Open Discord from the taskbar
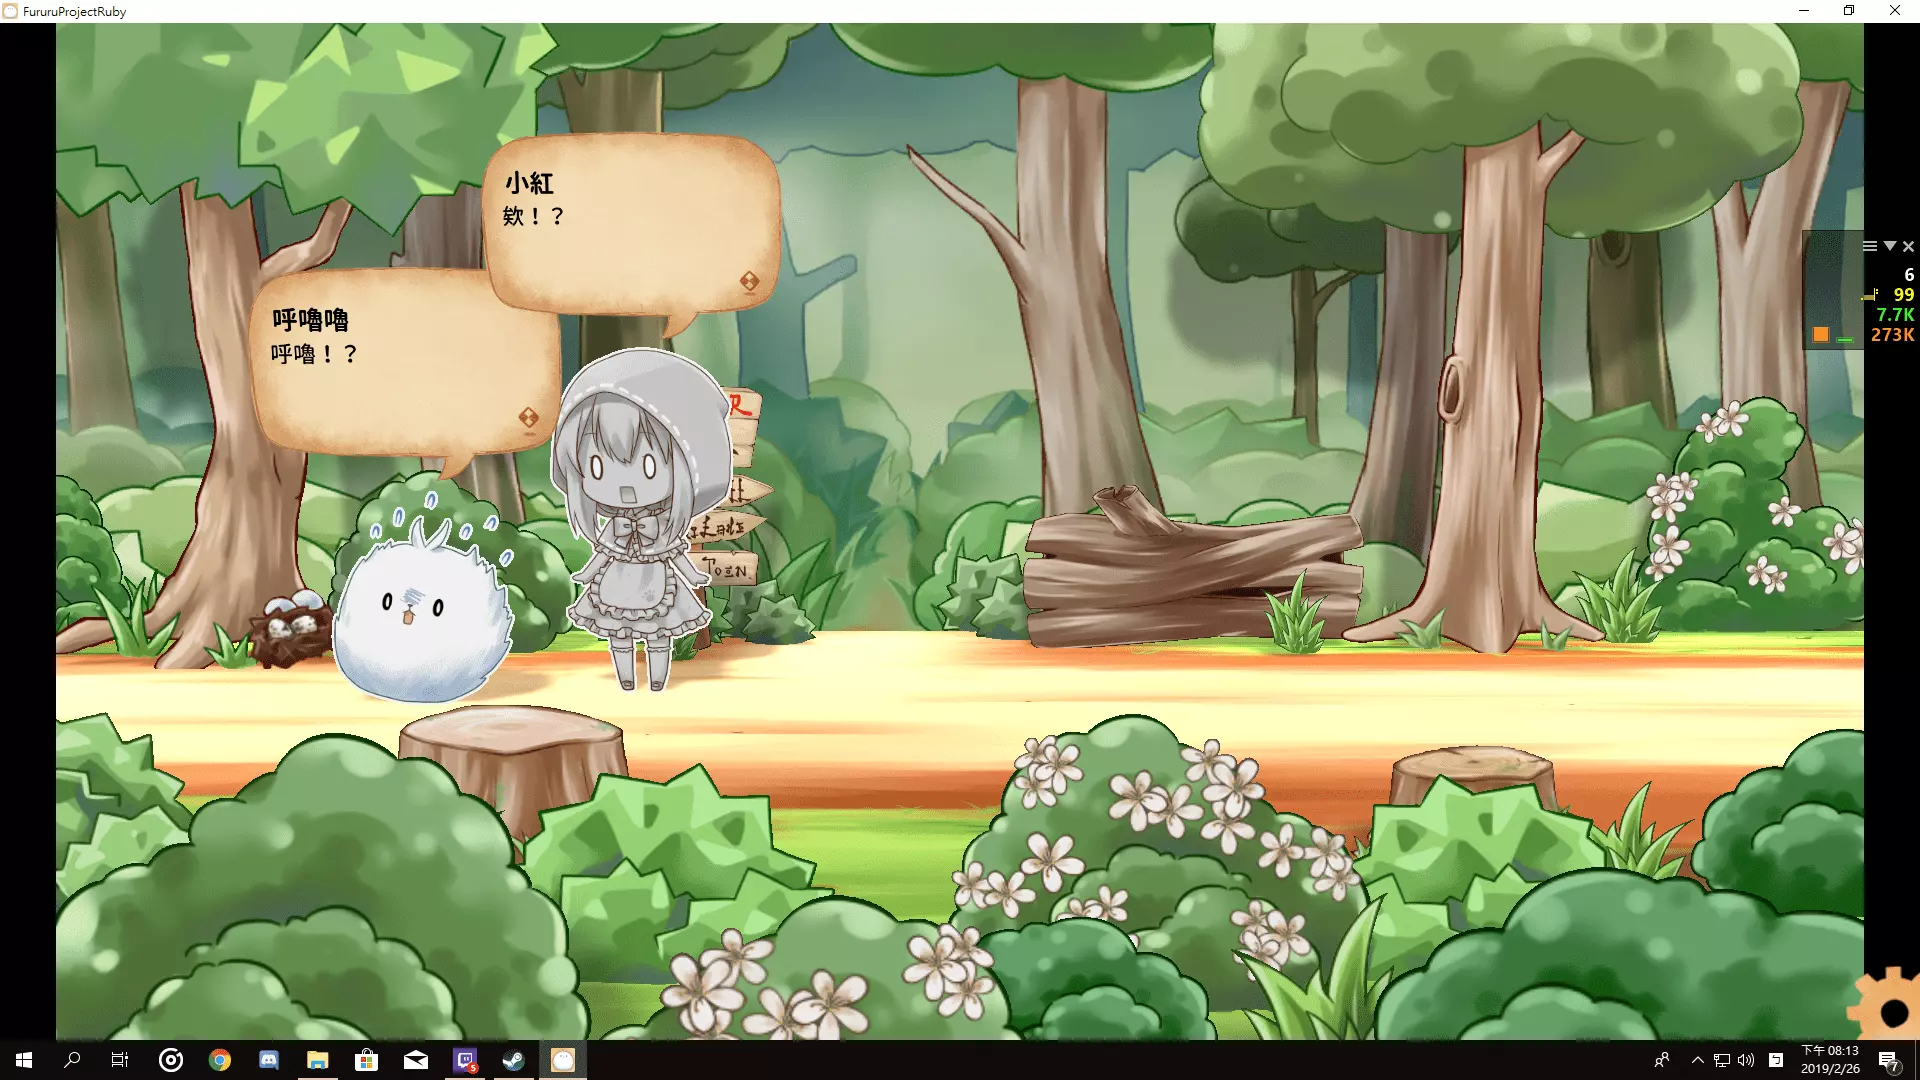The width and height of the screenshot is (1920, 1080). (x=269, y=1060)
